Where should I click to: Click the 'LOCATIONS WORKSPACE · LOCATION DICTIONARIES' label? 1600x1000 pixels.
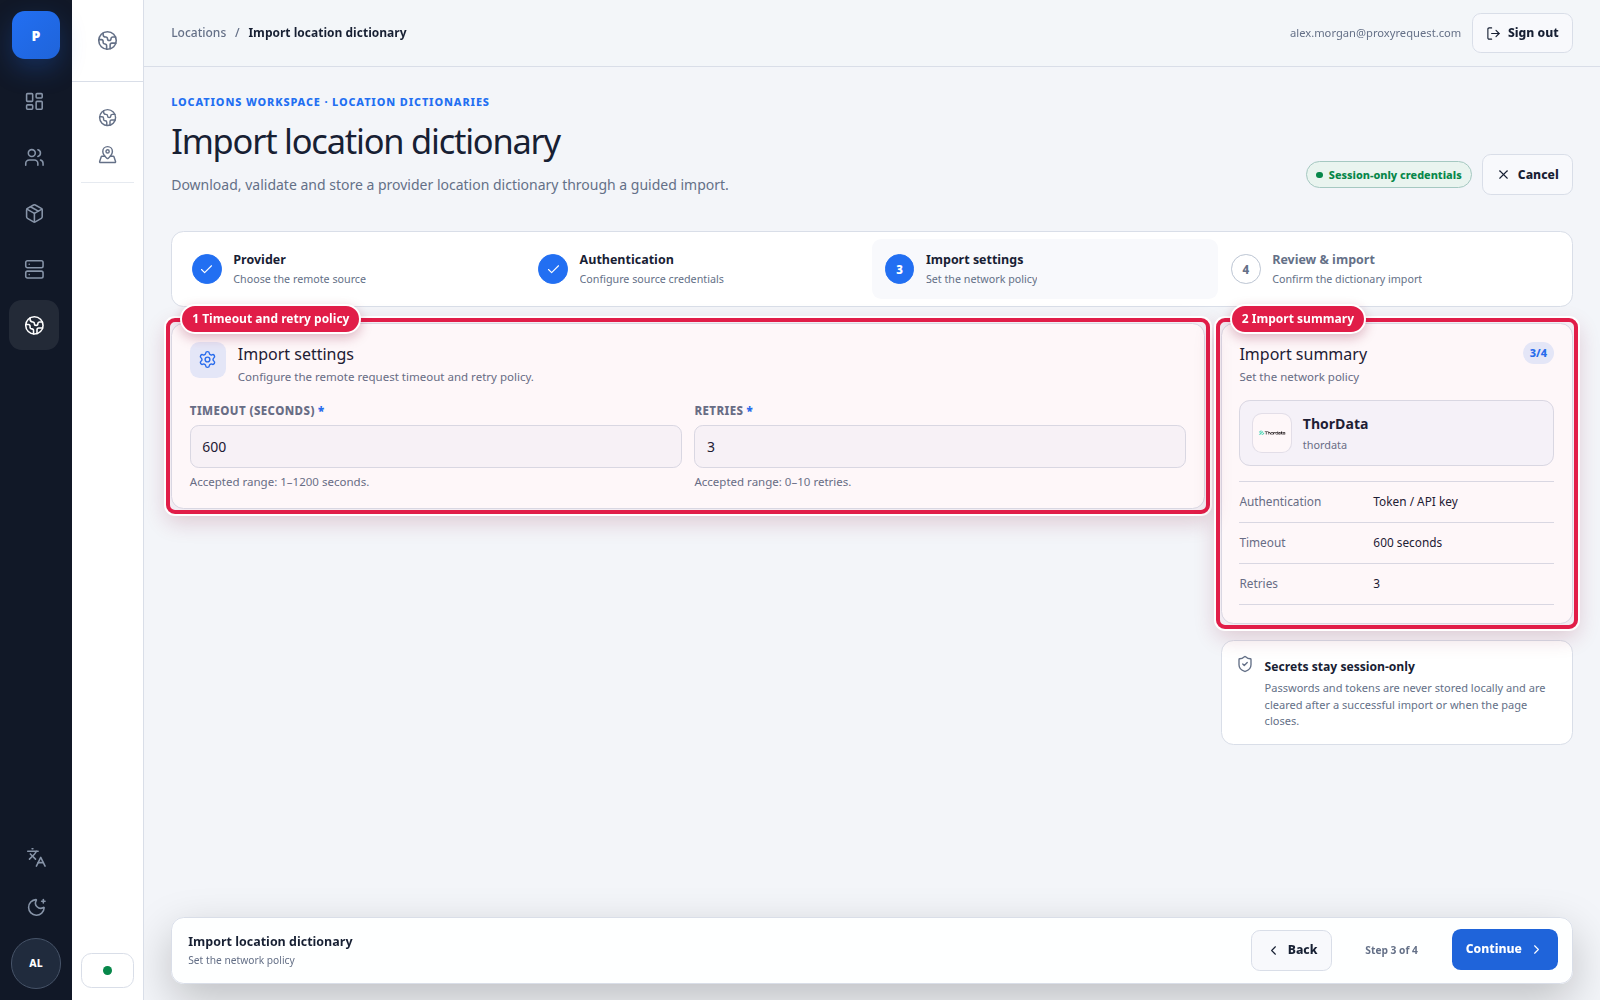click(330, 102)
